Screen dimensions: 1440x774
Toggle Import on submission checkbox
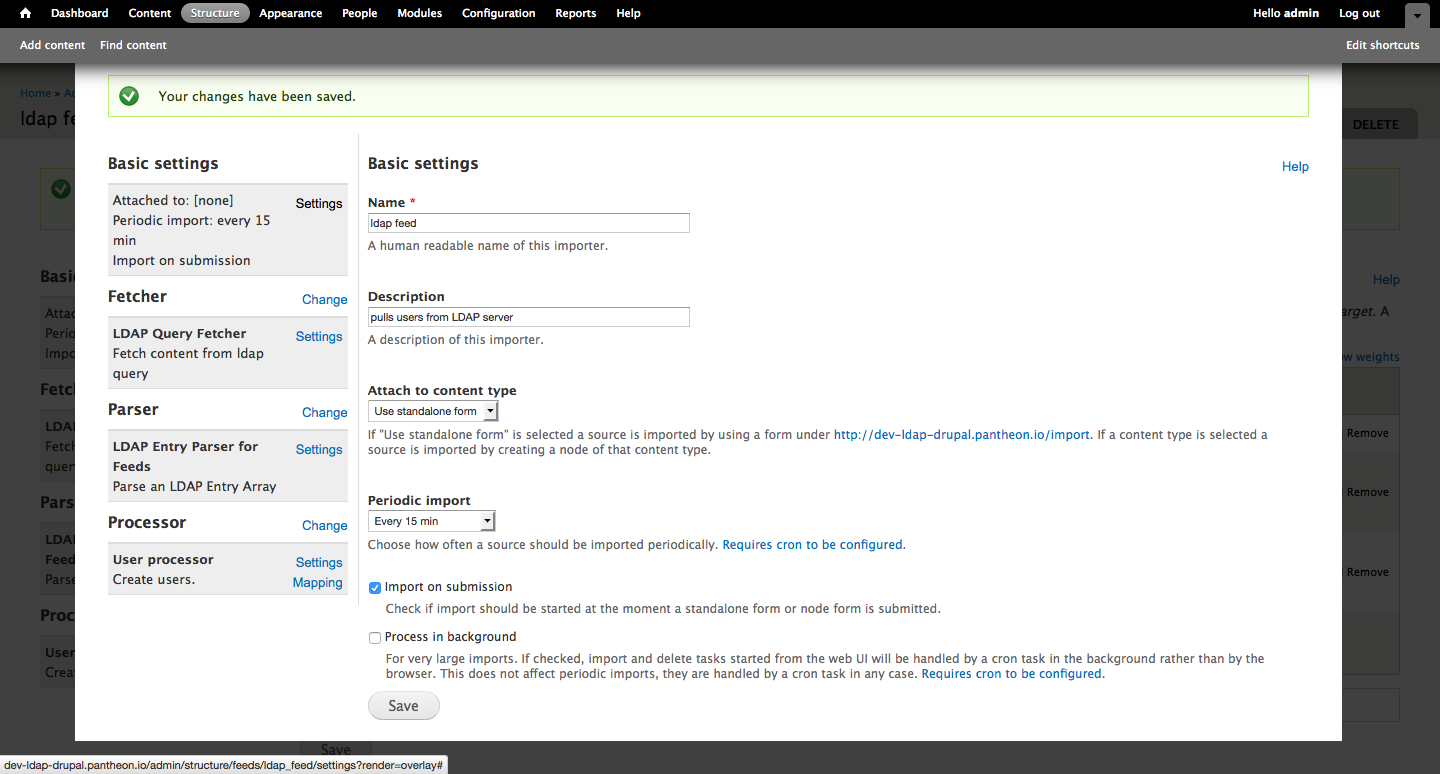375,588
